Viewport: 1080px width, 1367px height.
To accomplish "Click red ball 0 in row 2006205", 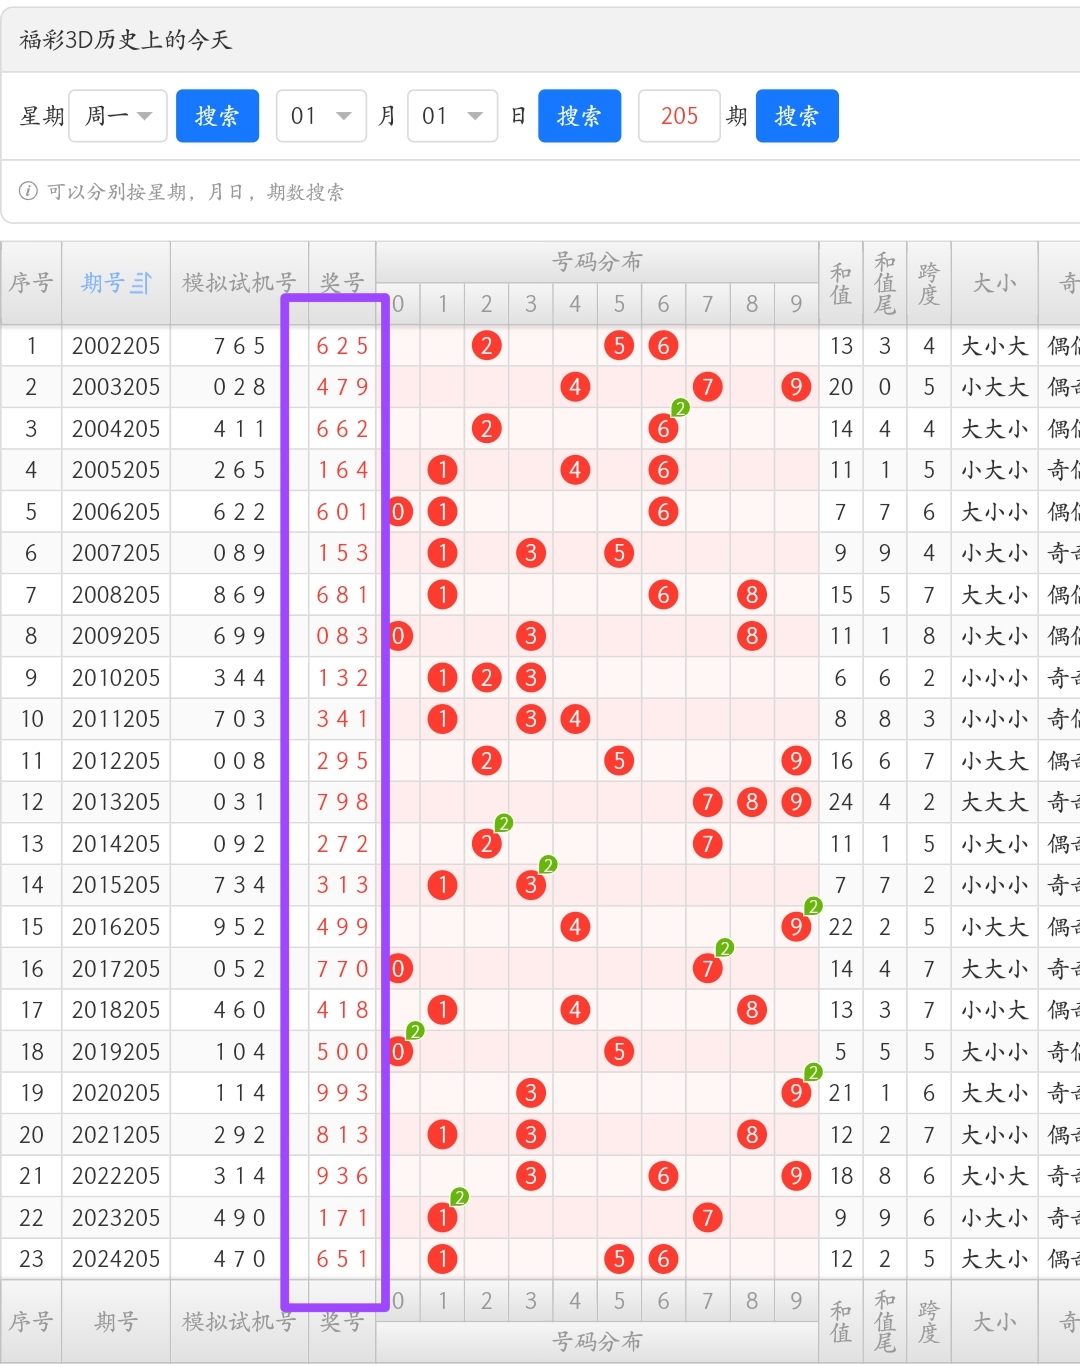I will point(398,512).
